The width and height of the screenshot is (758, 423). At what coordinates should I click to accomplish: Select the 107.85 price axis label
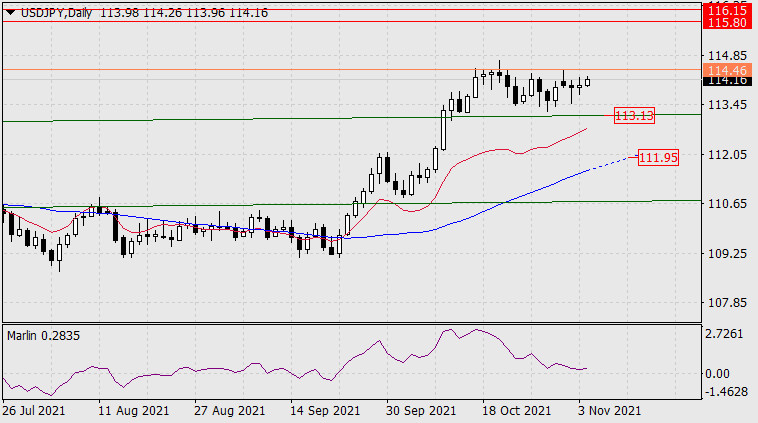[x=727, y=303]
